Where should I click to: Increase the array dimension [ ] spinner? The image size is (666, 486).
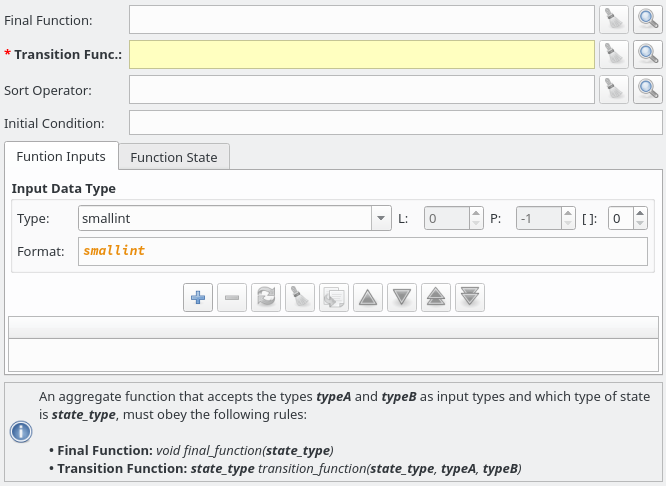pos(640,213)
